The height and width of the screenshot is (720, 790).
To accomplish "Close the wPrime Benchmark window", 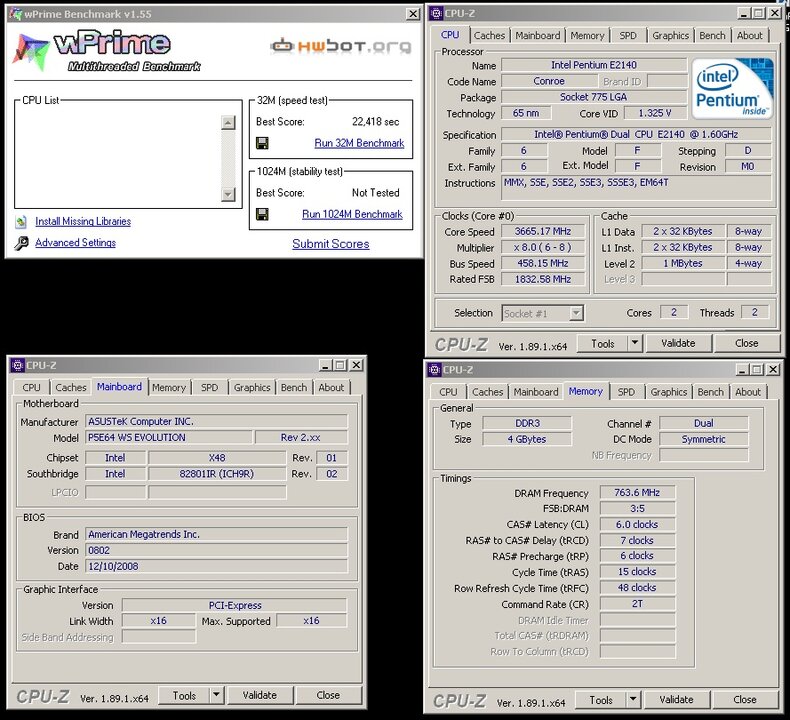I will pyautogui.click(x=413, y=14).
